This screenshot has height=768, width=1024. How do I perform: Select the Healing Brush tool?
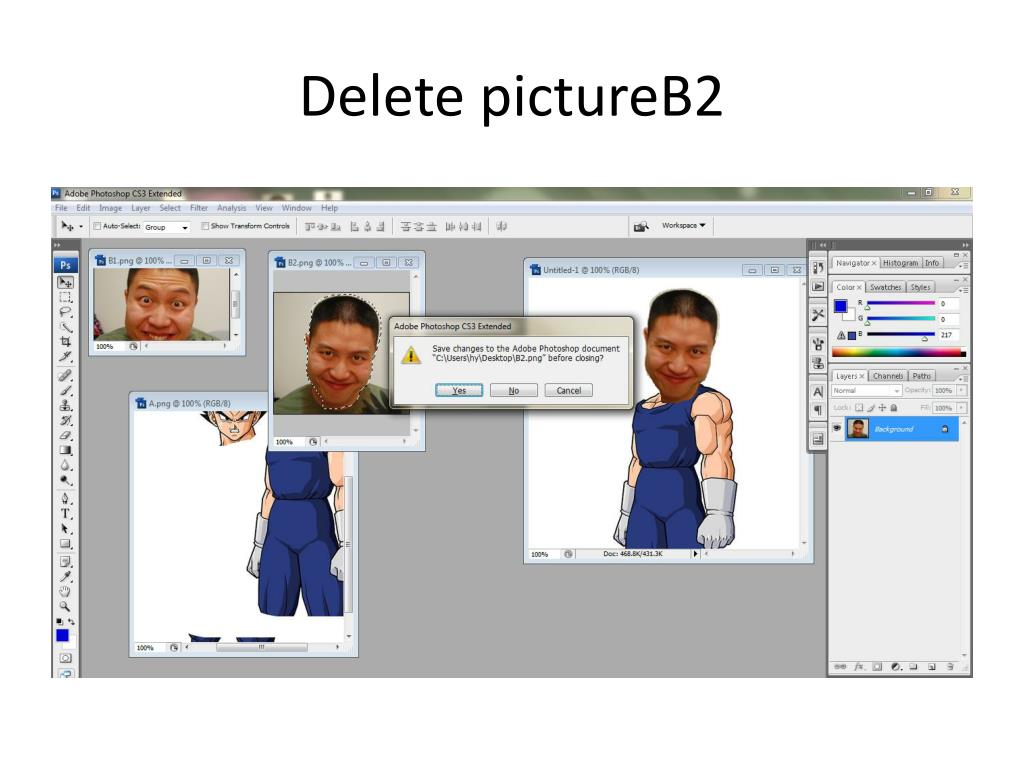[65, 376]
